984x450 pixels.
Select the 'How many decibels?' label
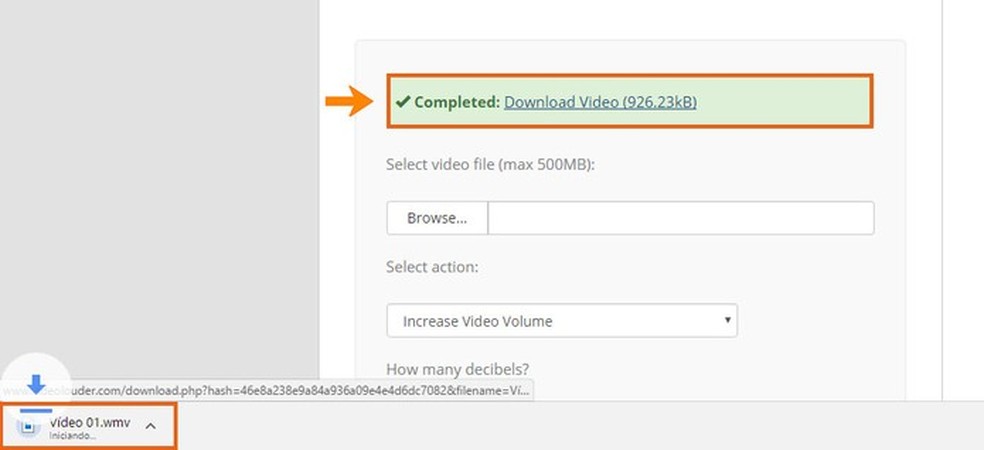pyautogui.click(x=457, y=368)
